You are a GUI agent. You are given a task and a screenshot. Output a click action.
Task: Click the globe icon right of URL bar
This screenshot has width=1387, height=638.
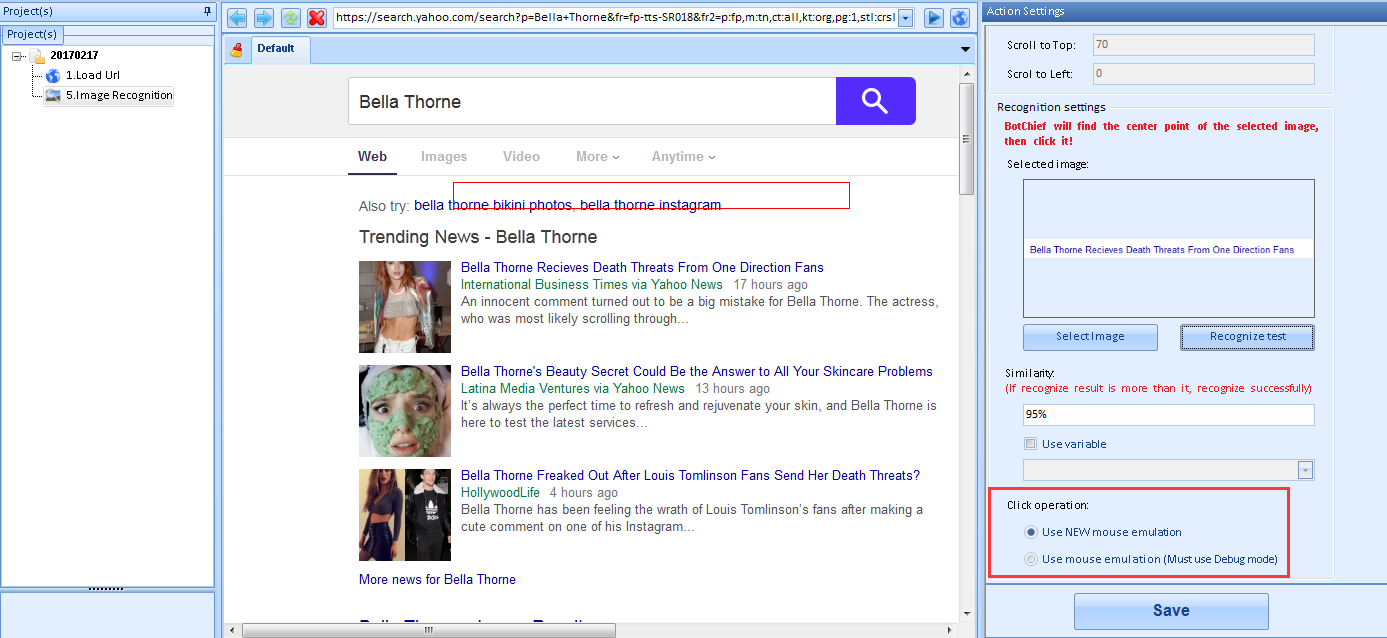960,18
